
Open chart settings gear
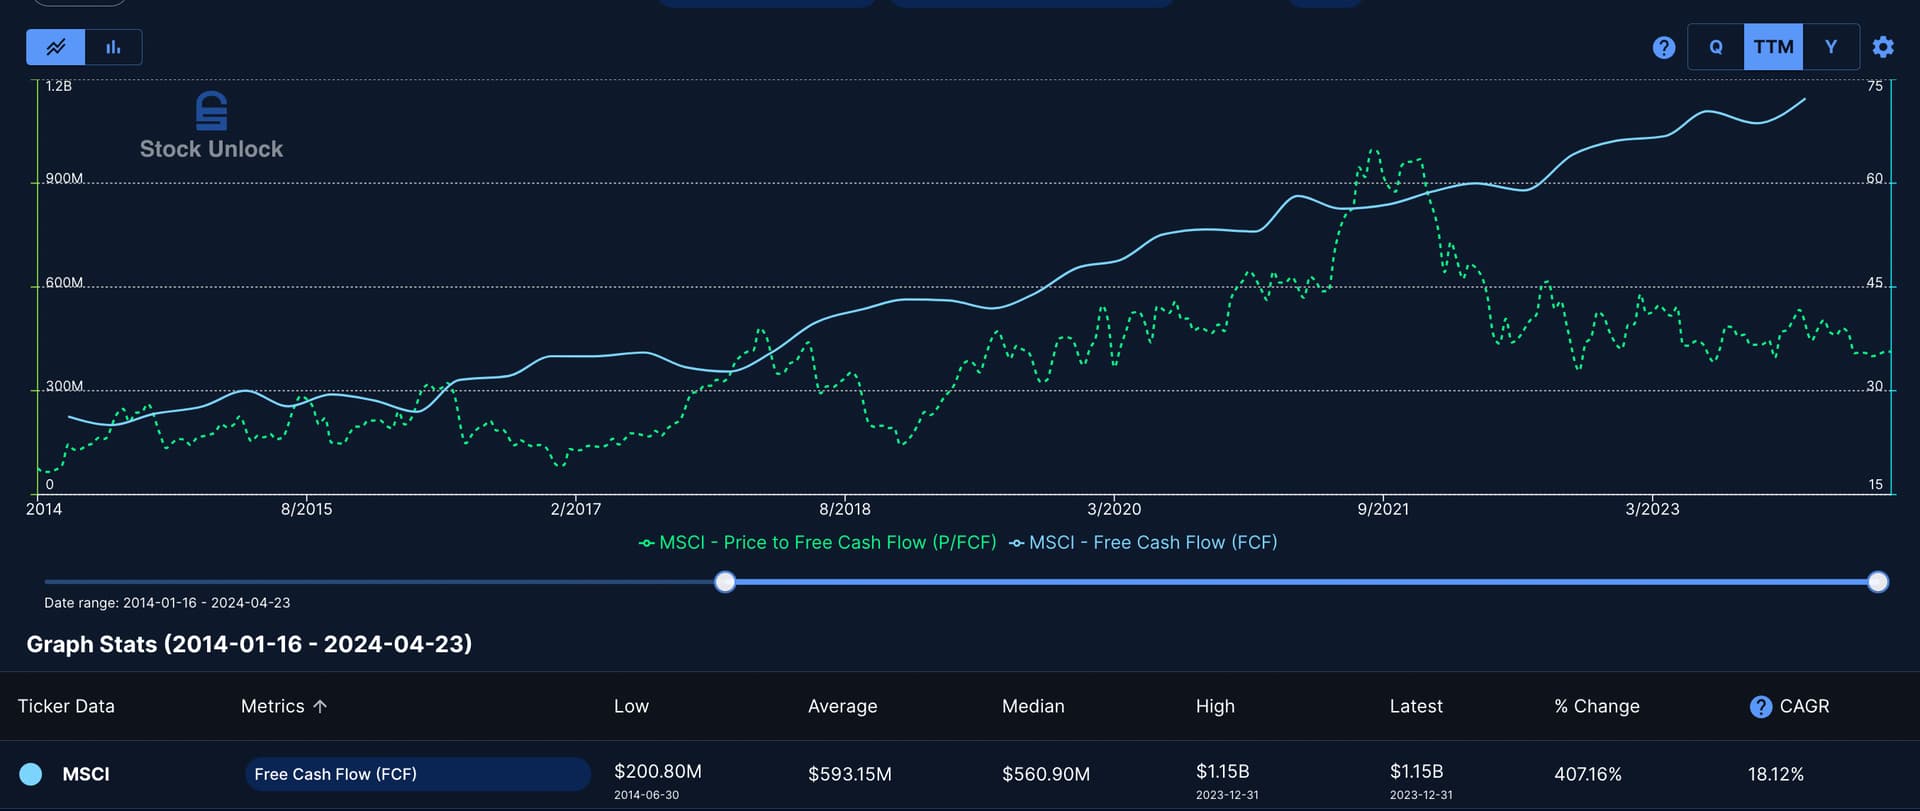(1882, 47)
